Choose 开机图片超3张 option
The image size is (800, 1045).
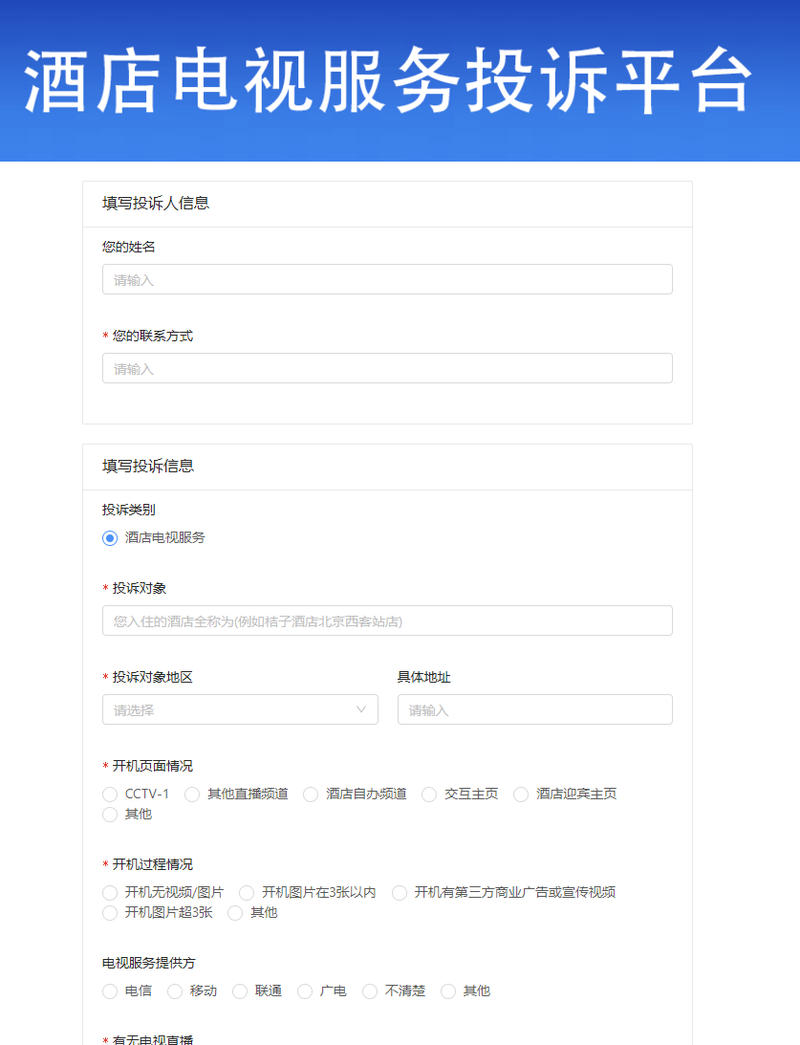pyautogui.click(x=110, y=913)
